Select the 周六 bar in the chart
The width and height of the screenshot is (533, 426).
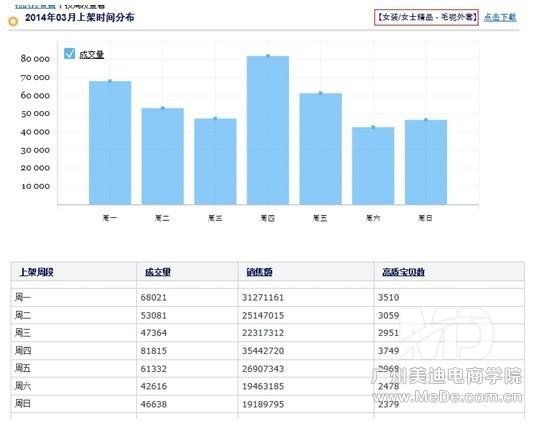point(373,166)
